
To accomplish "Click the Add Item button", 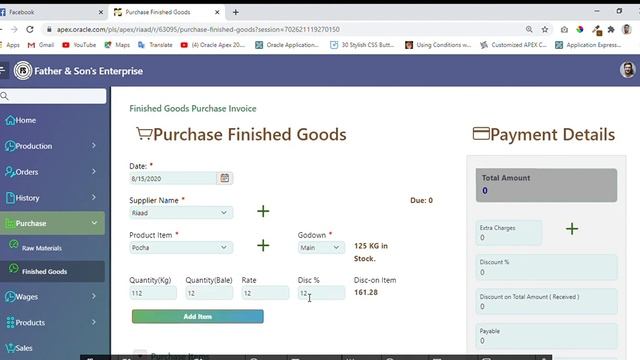I will (198, 316).
